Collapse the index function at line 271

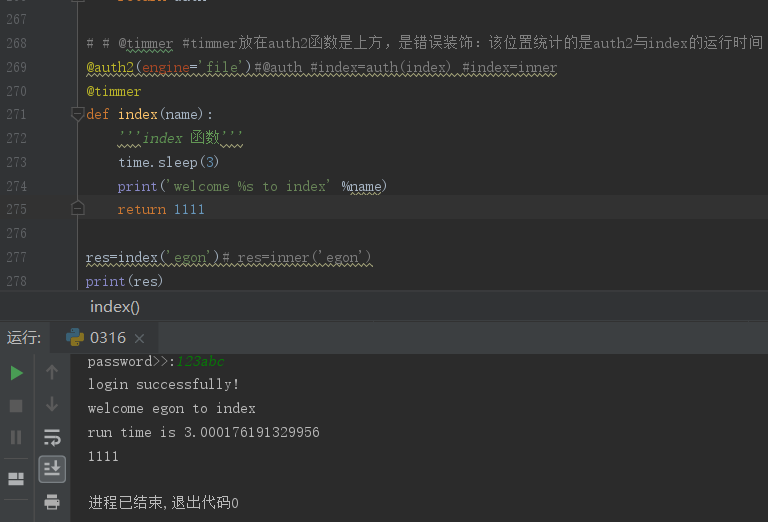(77, 114)
